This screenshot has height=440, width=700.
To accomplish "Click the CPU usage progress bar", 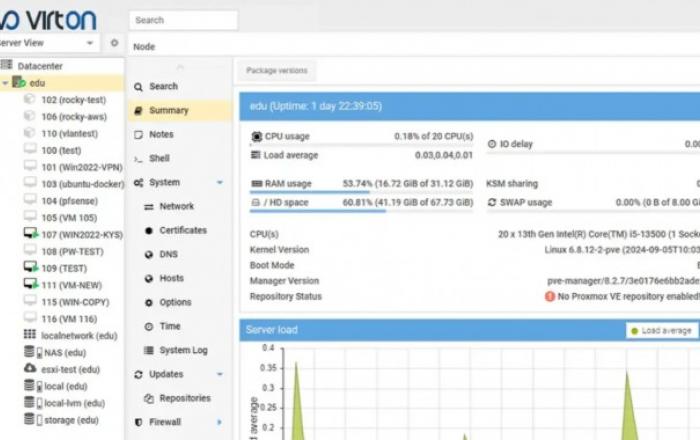I will click(361, 145).
